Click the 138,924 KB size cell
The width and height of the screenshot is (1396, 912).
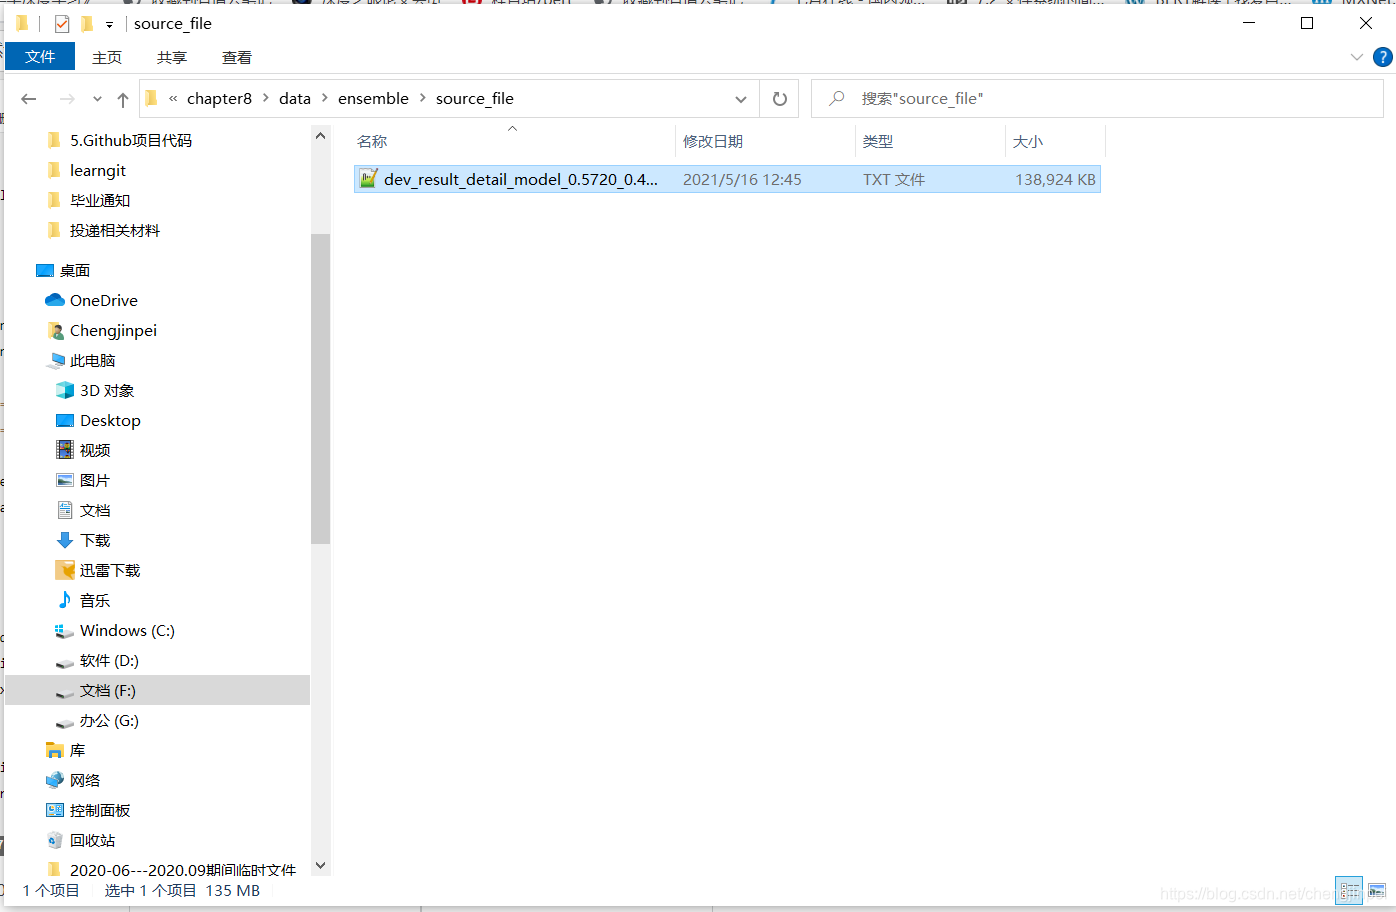tap(1055, 180)
